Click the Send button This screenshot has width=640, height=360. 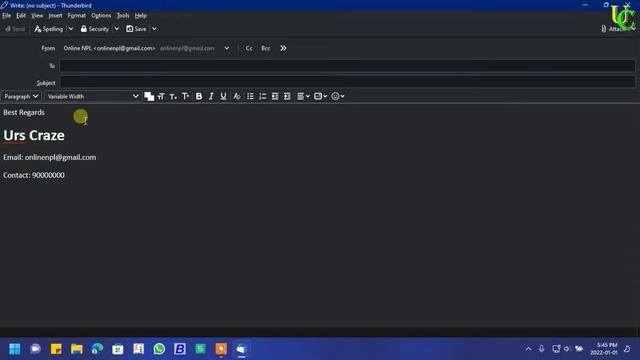[x=15, y=29]
